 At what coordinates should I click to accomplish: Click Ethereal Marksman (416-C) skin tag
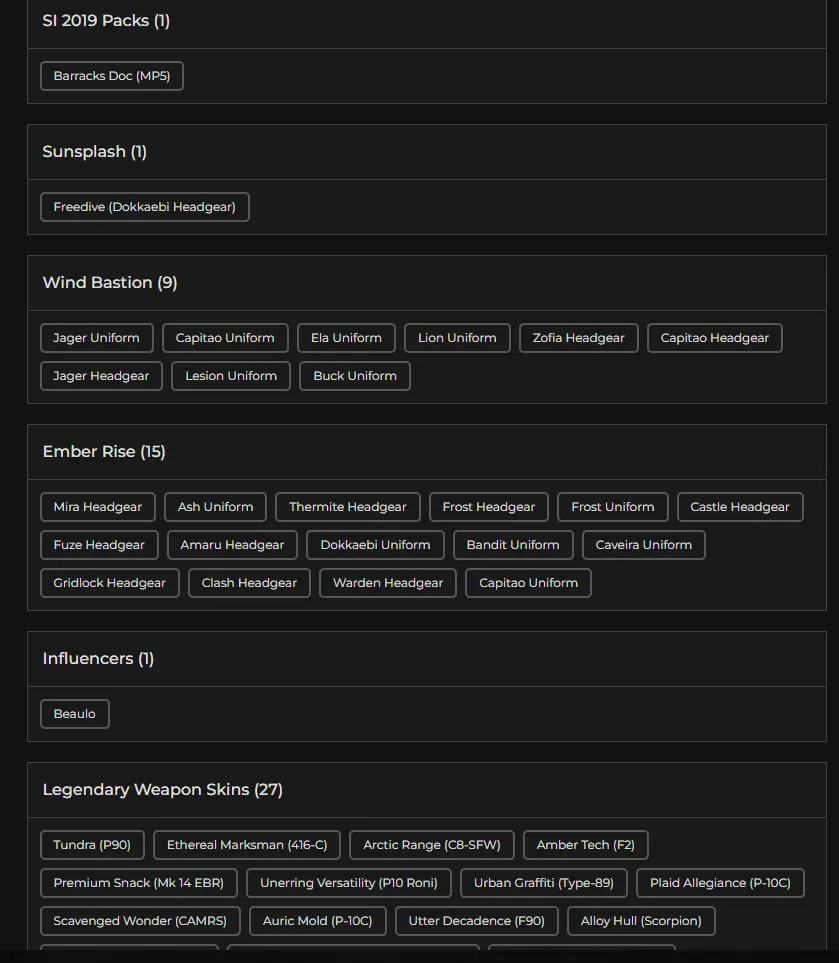(x=247, y=845)
